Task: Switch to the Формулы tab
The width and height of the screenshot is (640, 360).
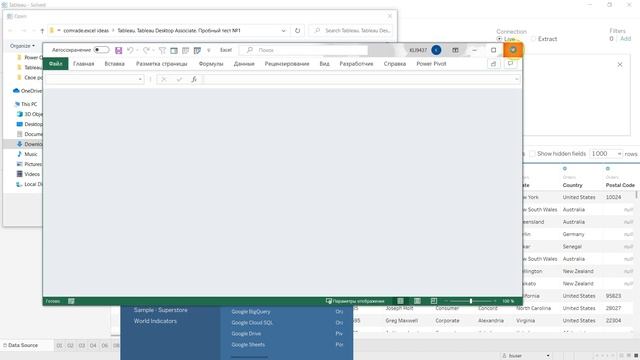Action: [211, 64]
